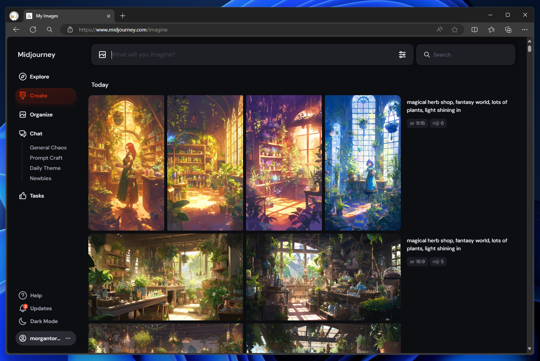Focus the 'What will you imagine?' prompt field
Viewport: 540px width, 361px height.
tap(253, 54)
